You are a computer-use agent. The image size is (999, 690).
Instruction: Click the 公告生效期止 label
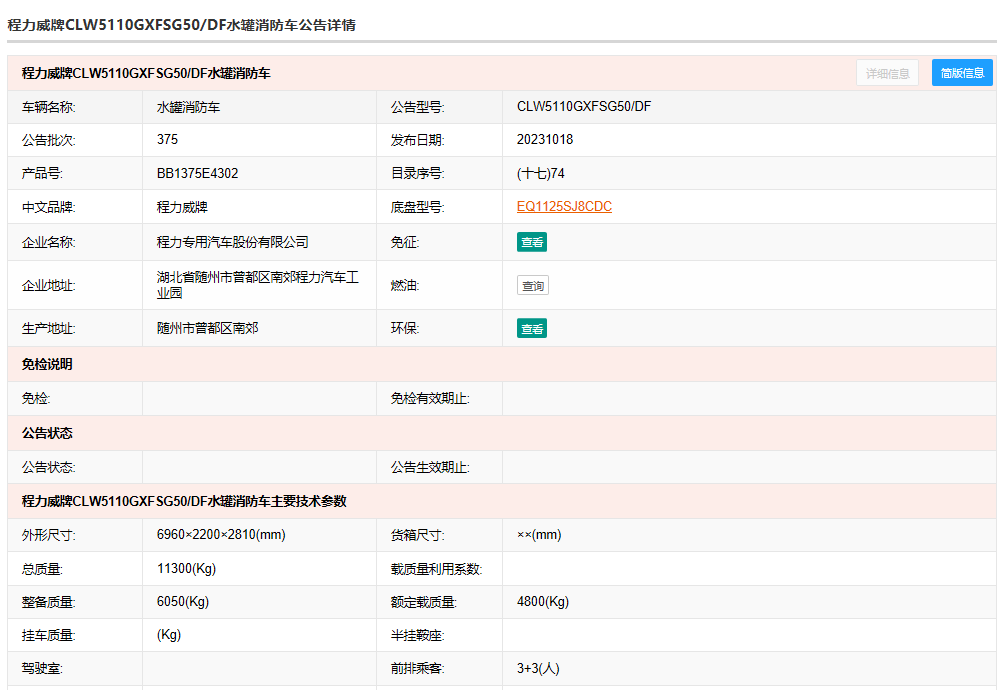430,468
